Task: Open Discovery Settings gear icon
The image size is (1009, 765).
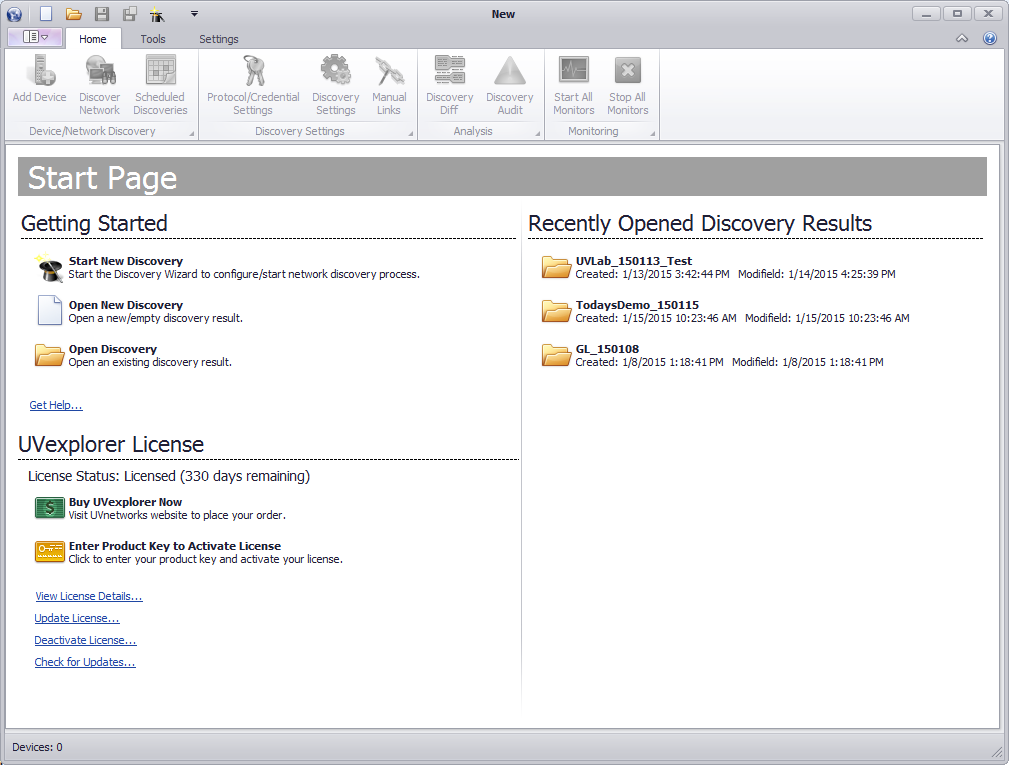Action: [x=335, y=85]
